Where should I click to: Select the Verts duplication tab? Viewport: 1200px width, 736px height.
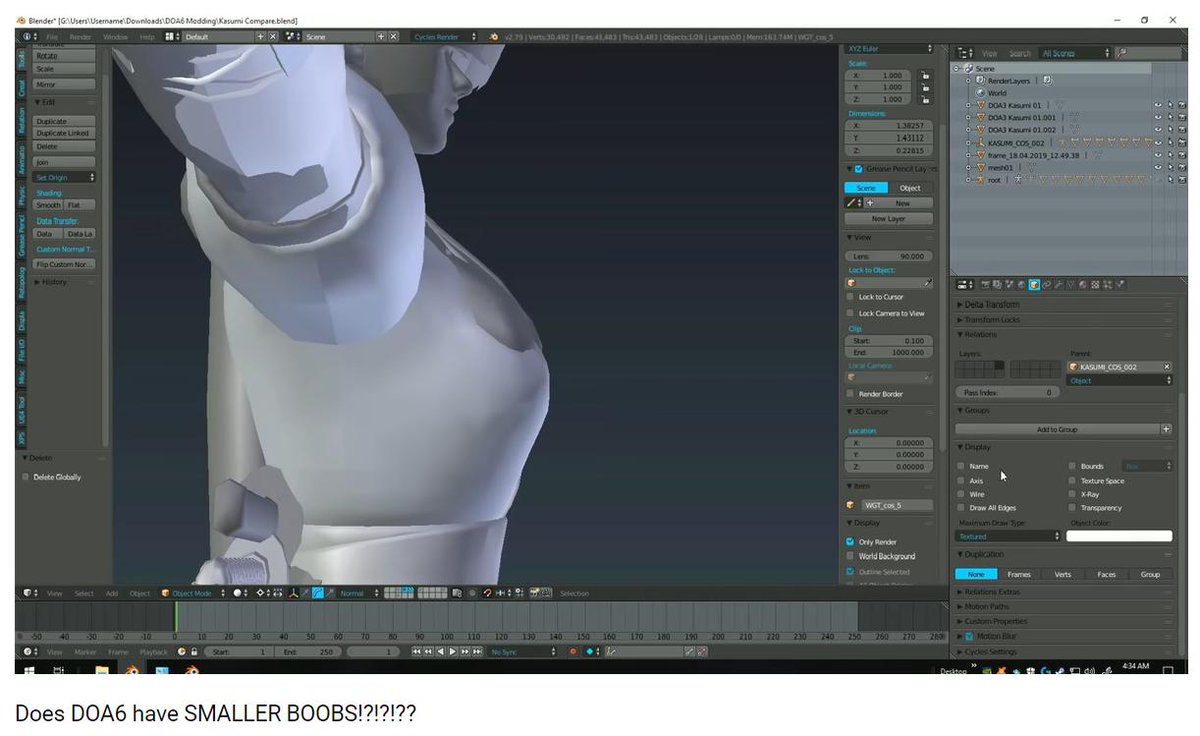click(1063, 574)
